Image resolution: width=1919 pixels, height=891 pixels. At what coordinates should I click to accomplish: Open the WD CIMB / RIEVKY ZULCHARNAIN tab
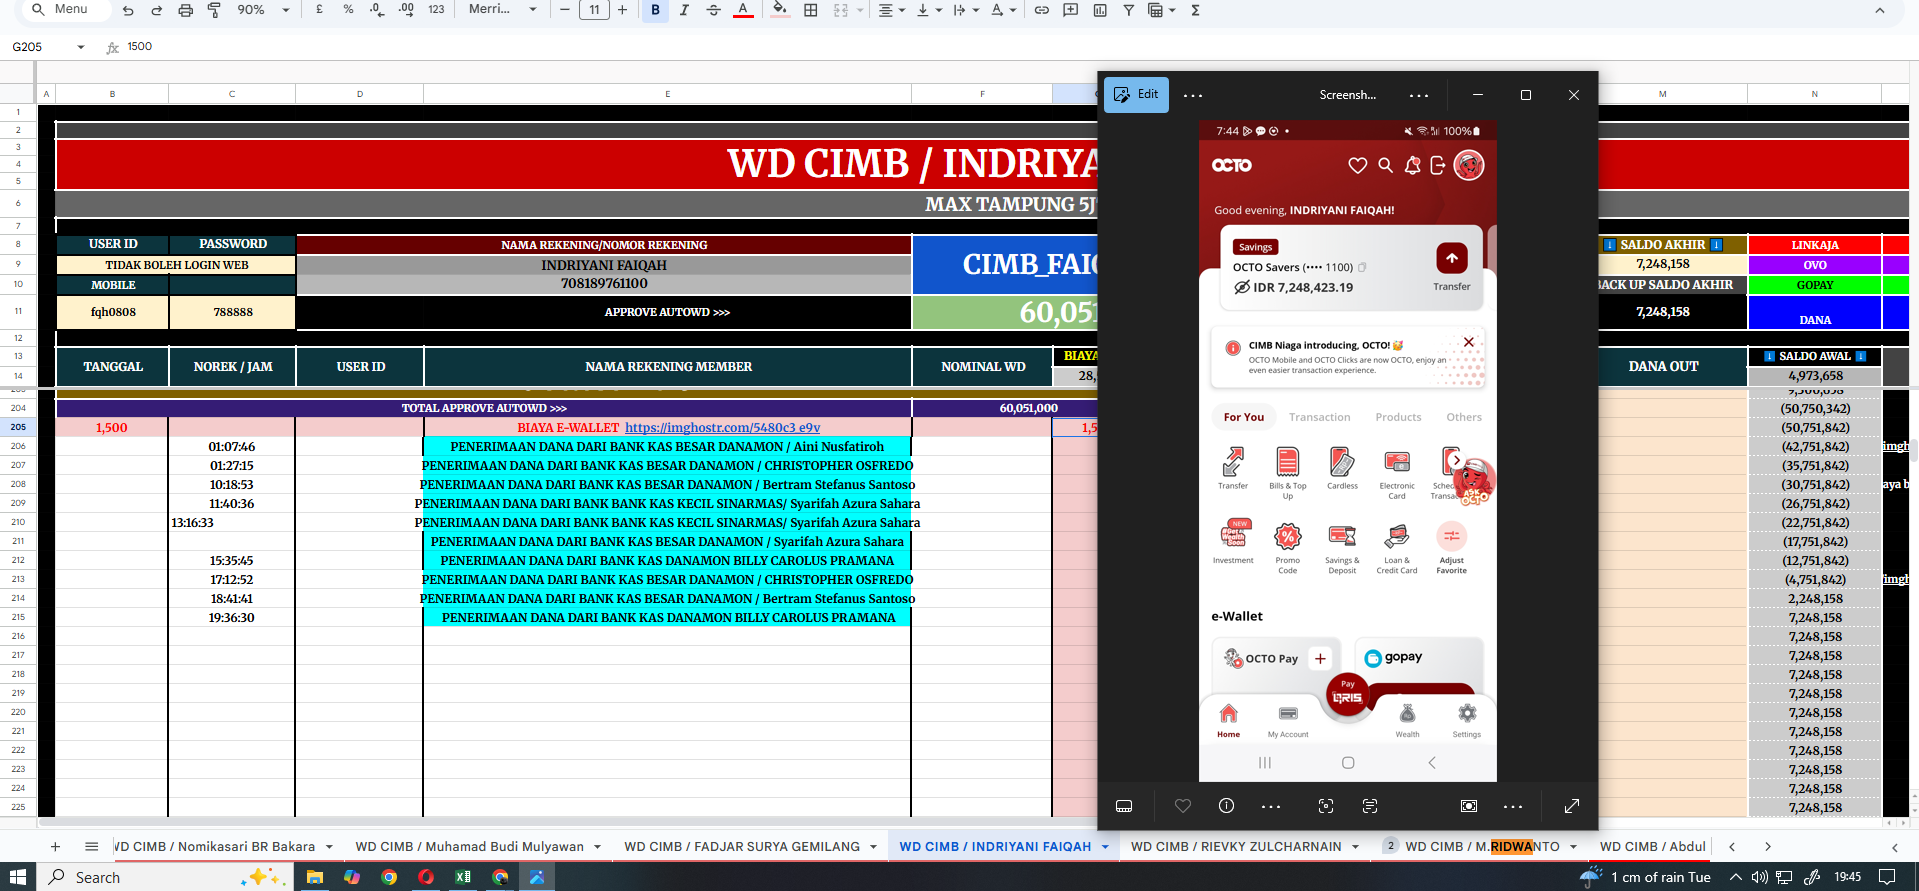pos(1235,846)
